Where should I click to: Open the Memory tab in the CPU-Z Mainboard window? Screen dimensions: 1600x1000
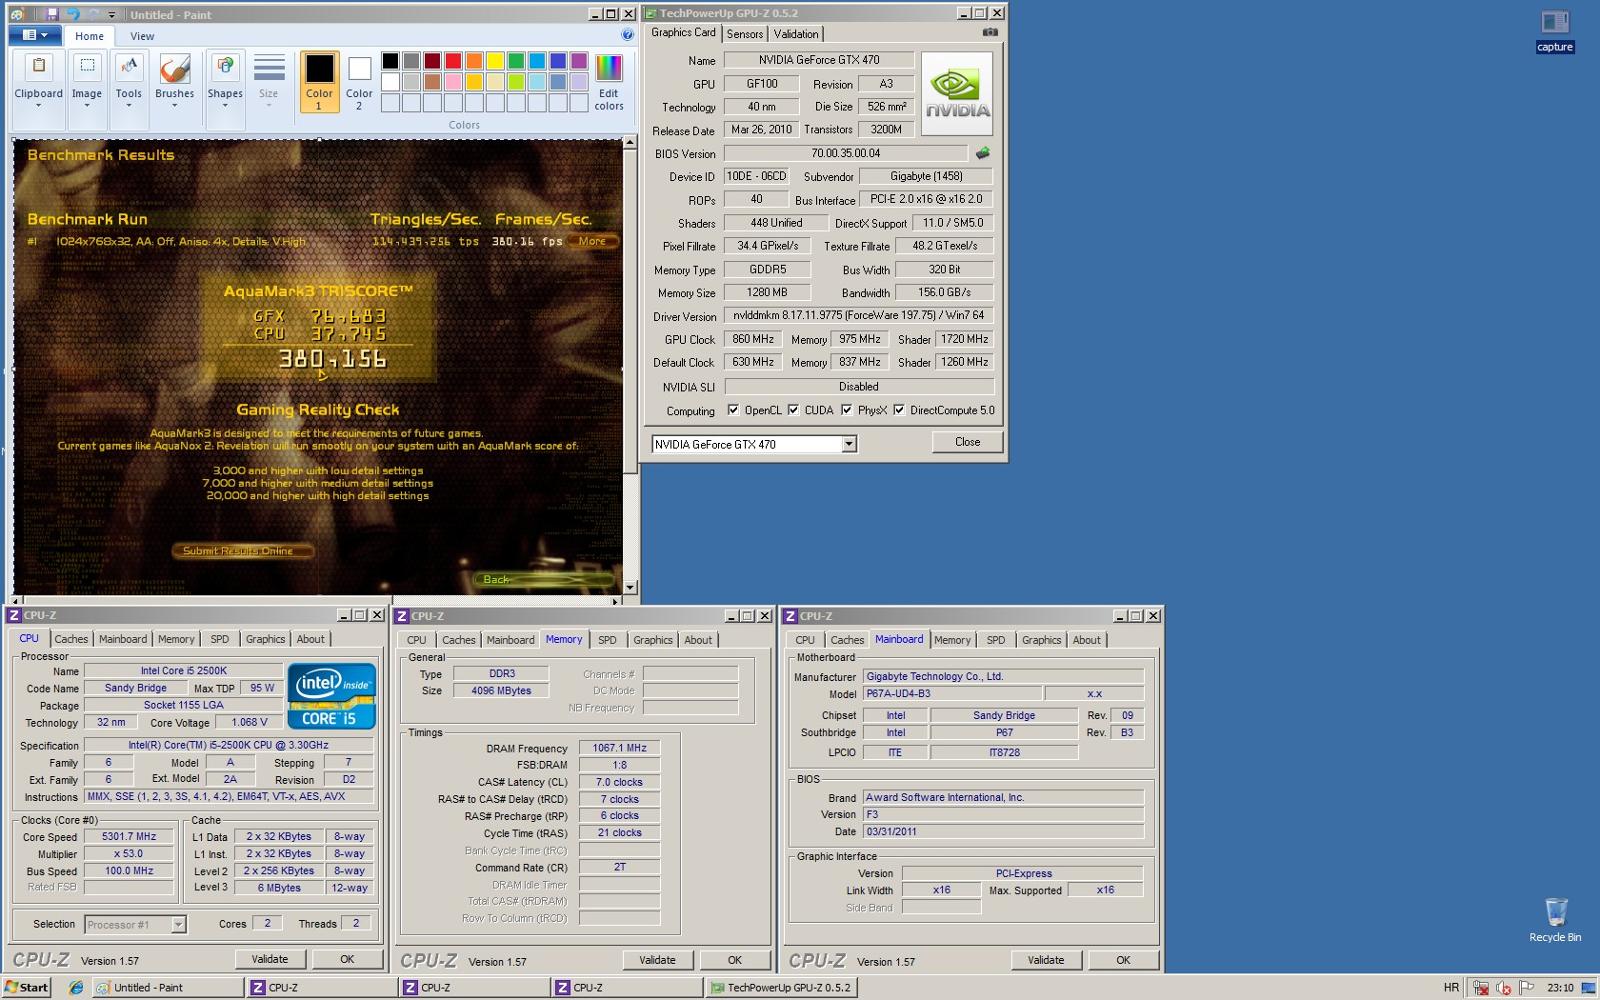pyautogui.click(x=952, y=640)
